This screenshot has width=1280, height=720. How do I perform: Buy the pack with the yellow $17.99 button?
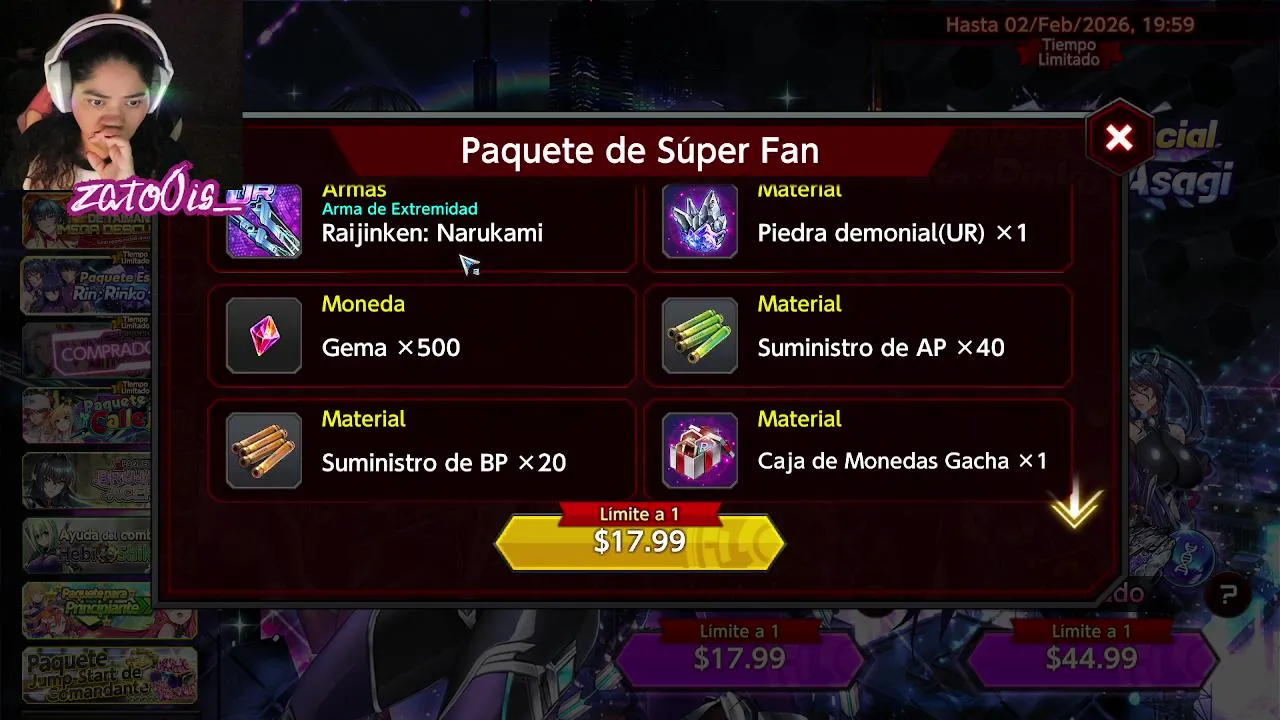pyautogui.click(x=640, y=541)
